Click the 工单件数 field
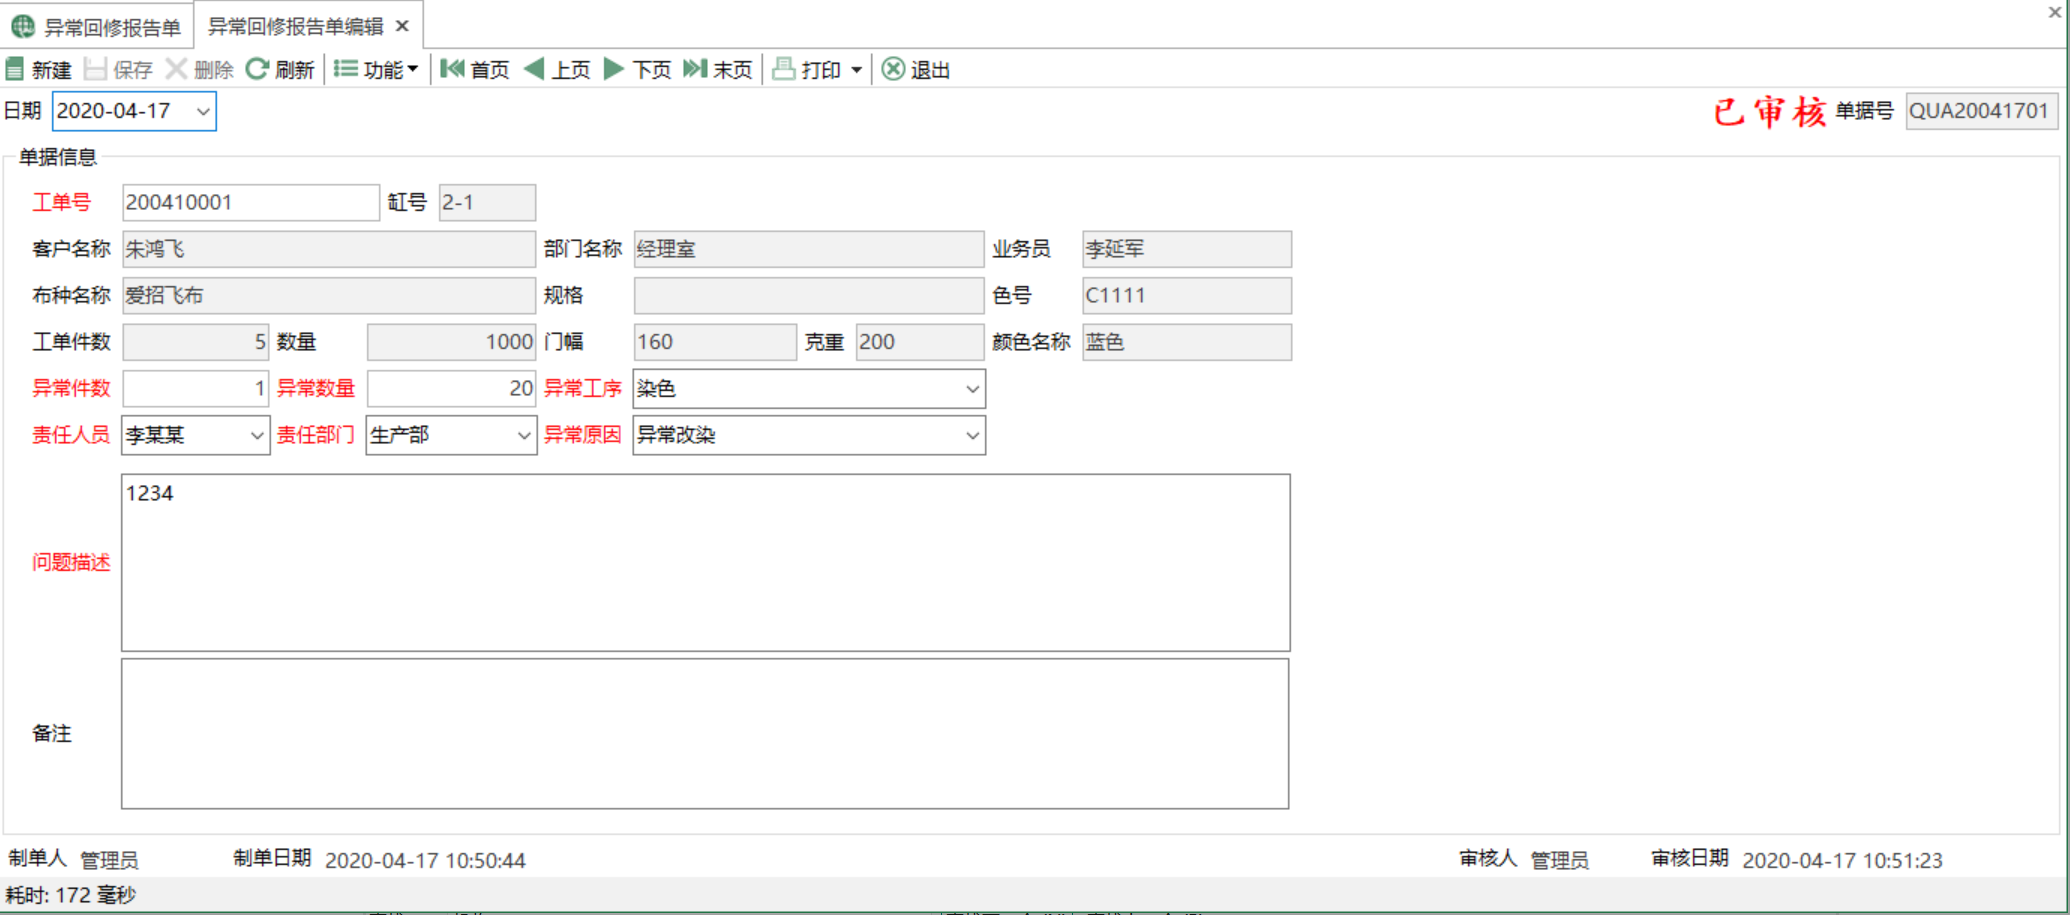 [195, 342]
